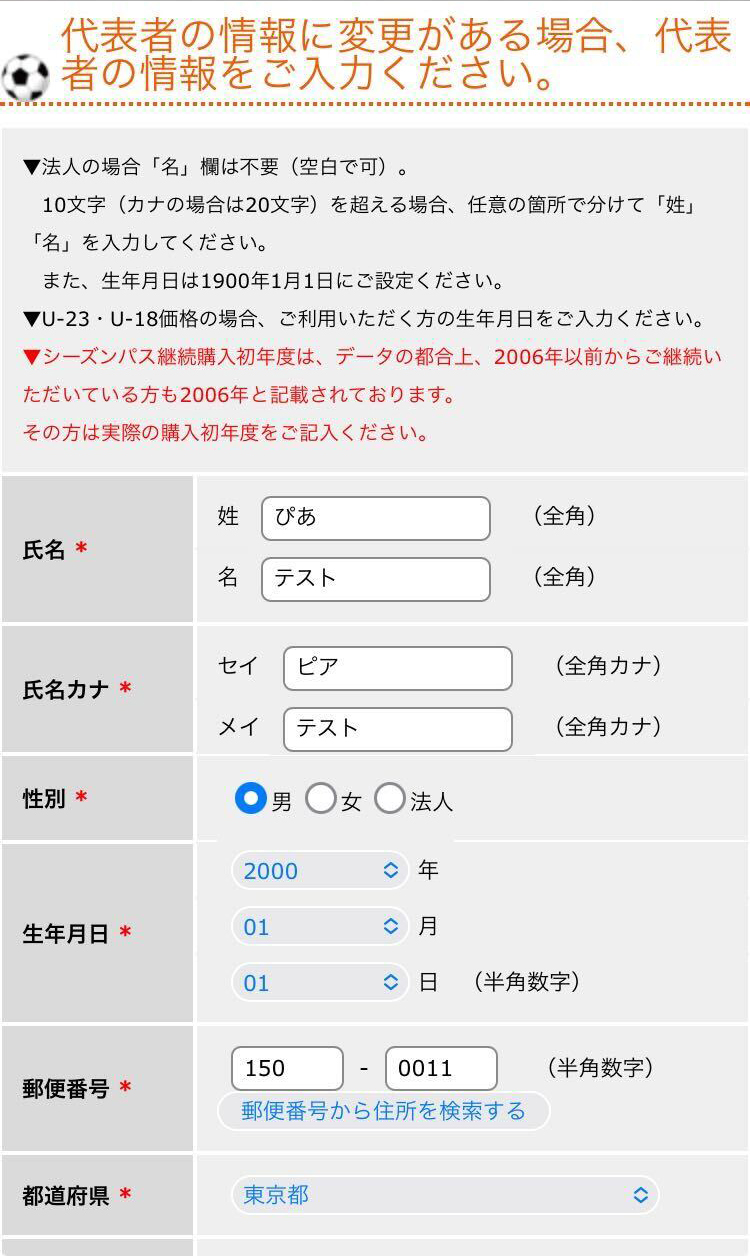Click the 姓 field containing ぴあ
This screenshot has height=1256, width=750.
(375, 518)
